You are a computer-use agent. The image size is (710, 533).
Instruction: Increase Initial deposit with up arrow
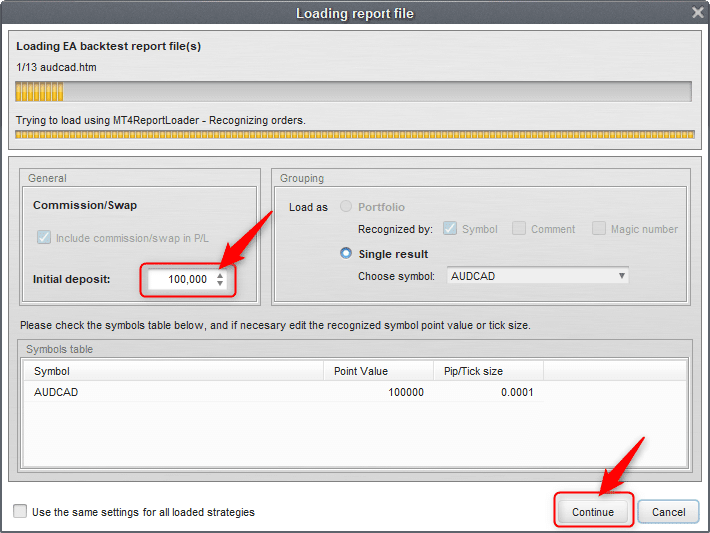point(220,275)
